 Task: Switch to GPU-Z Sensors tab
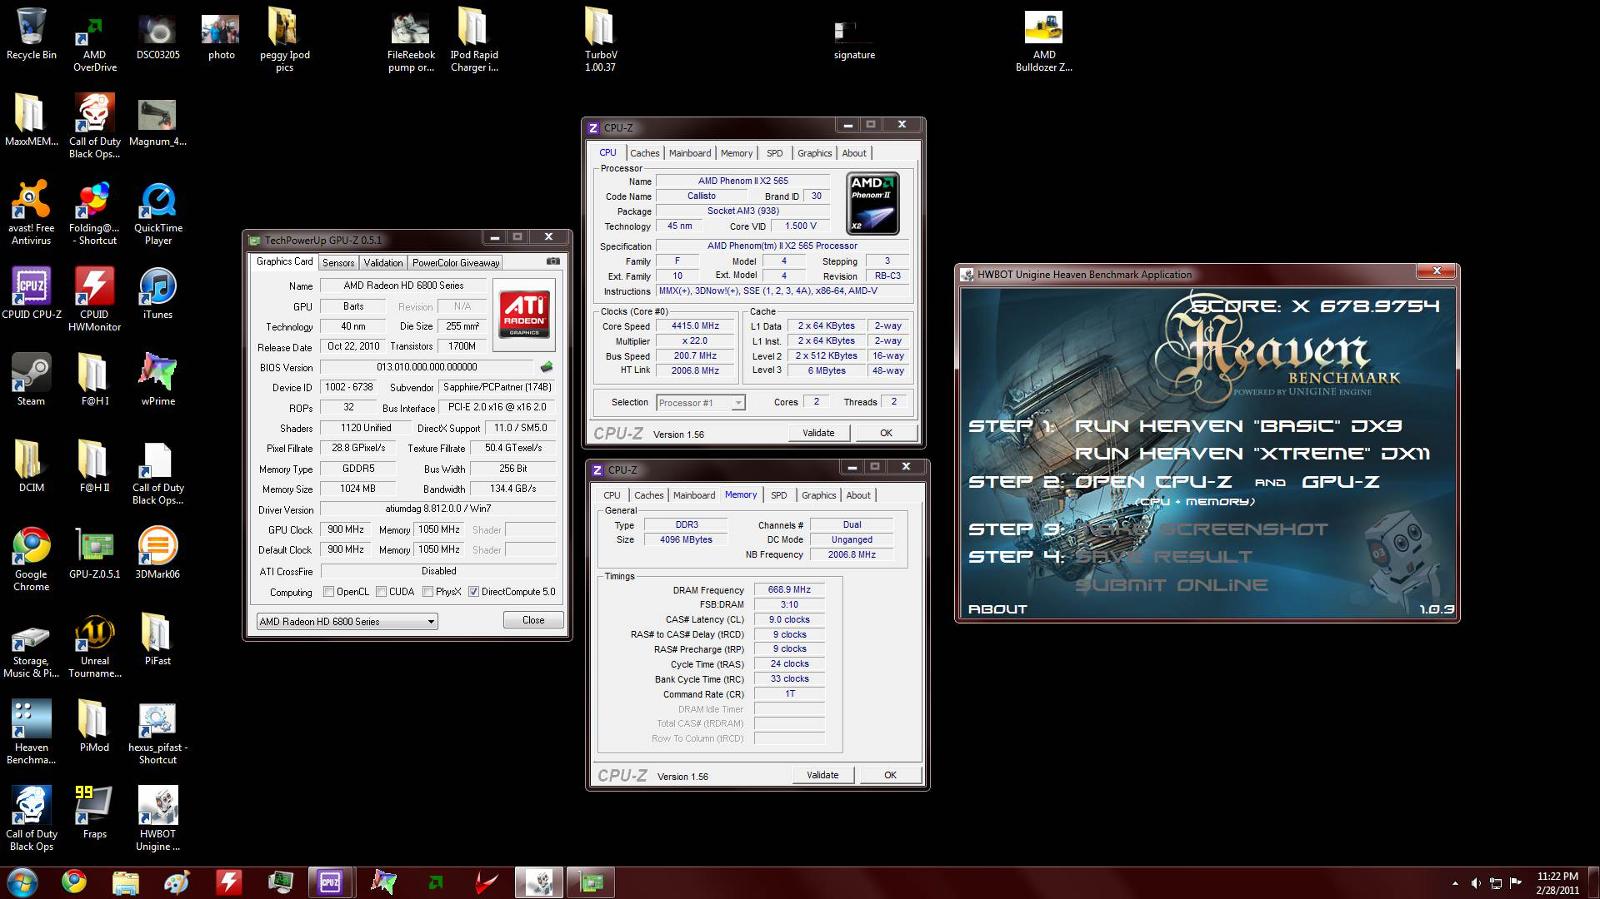point(338,263)
